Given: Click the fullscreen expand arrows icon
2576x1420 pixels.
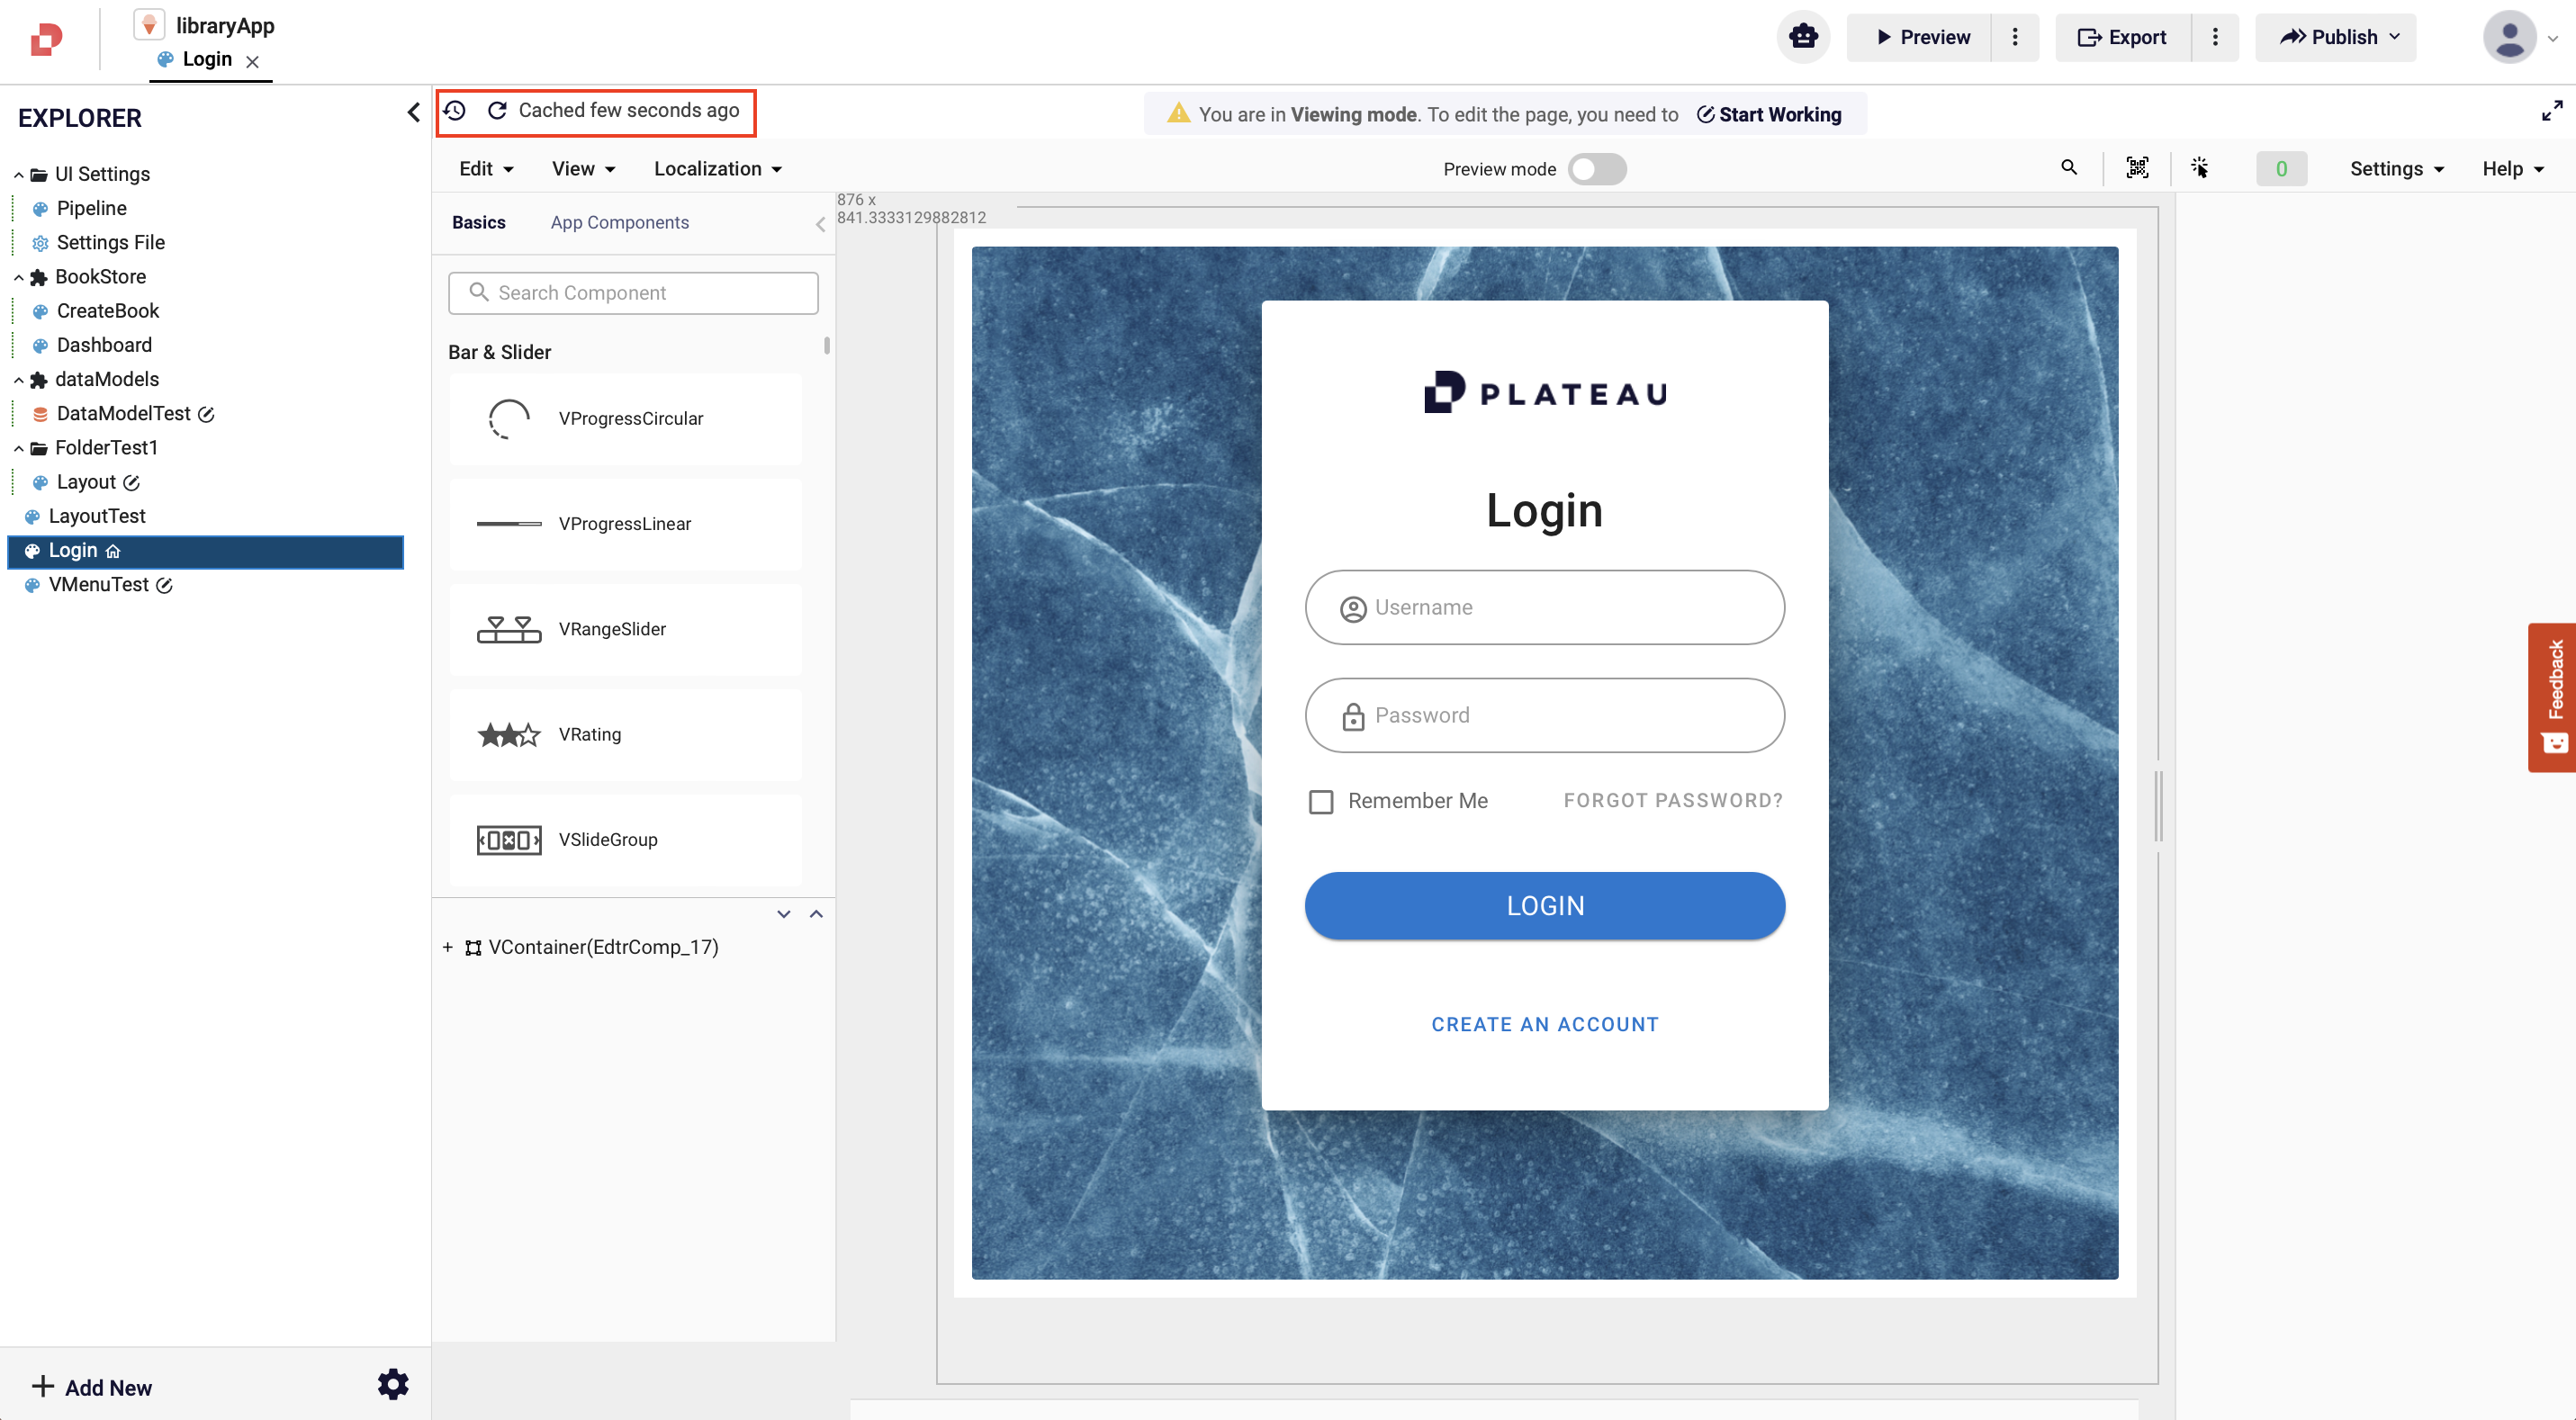Looking at the screenshot, I should tap(2552, 111).
